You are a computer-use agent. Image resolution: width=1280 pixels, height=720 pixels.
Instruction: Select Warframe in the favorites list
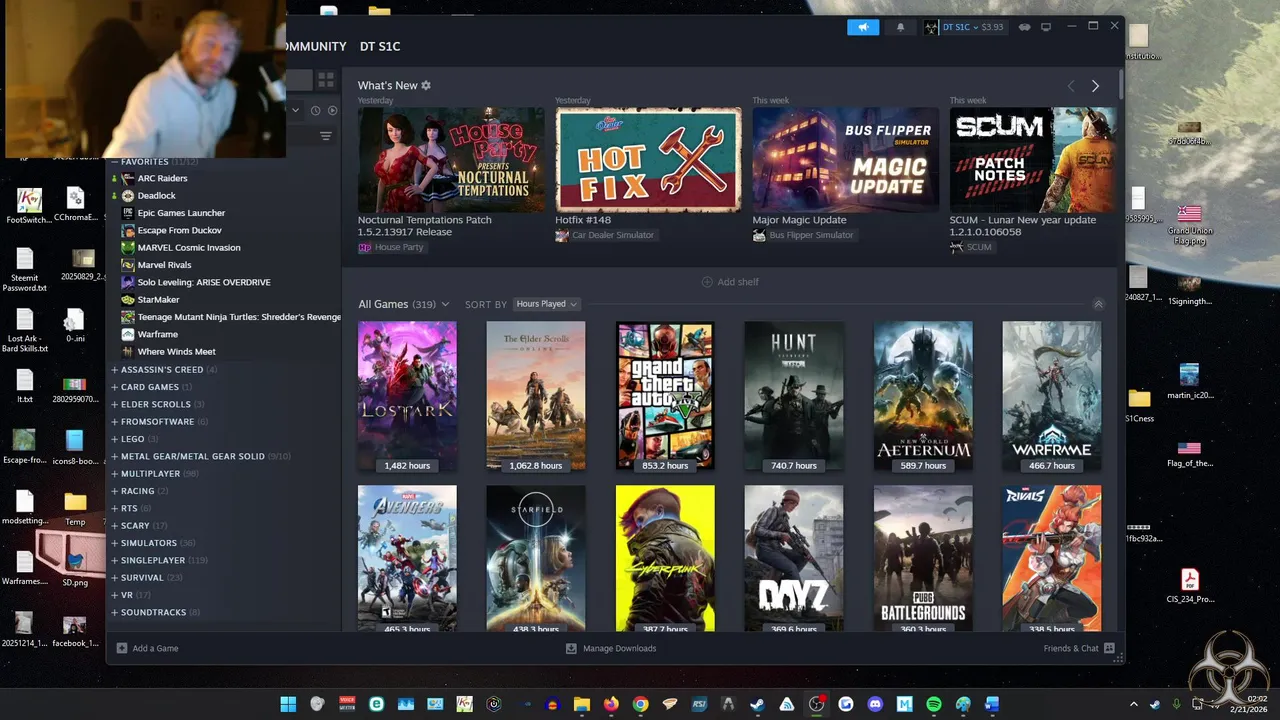[157, 334]
